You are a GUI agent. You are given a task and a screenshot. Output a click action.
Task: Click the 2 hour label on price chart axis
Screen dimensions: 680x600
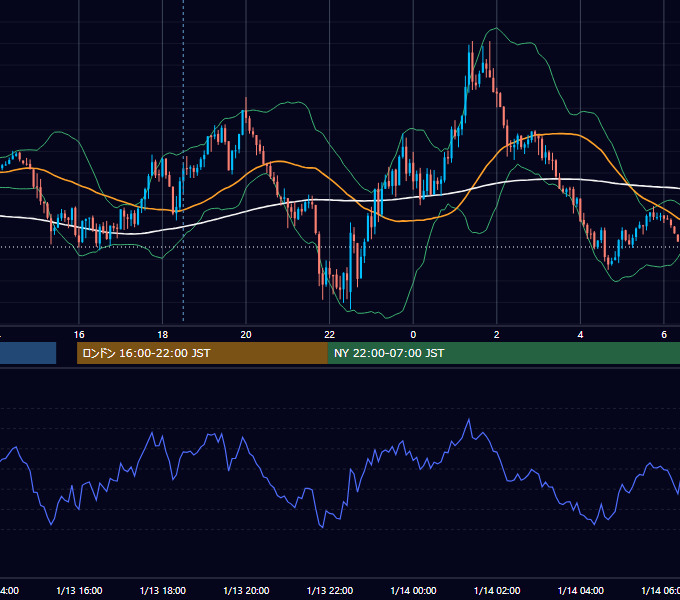point(497,335)
